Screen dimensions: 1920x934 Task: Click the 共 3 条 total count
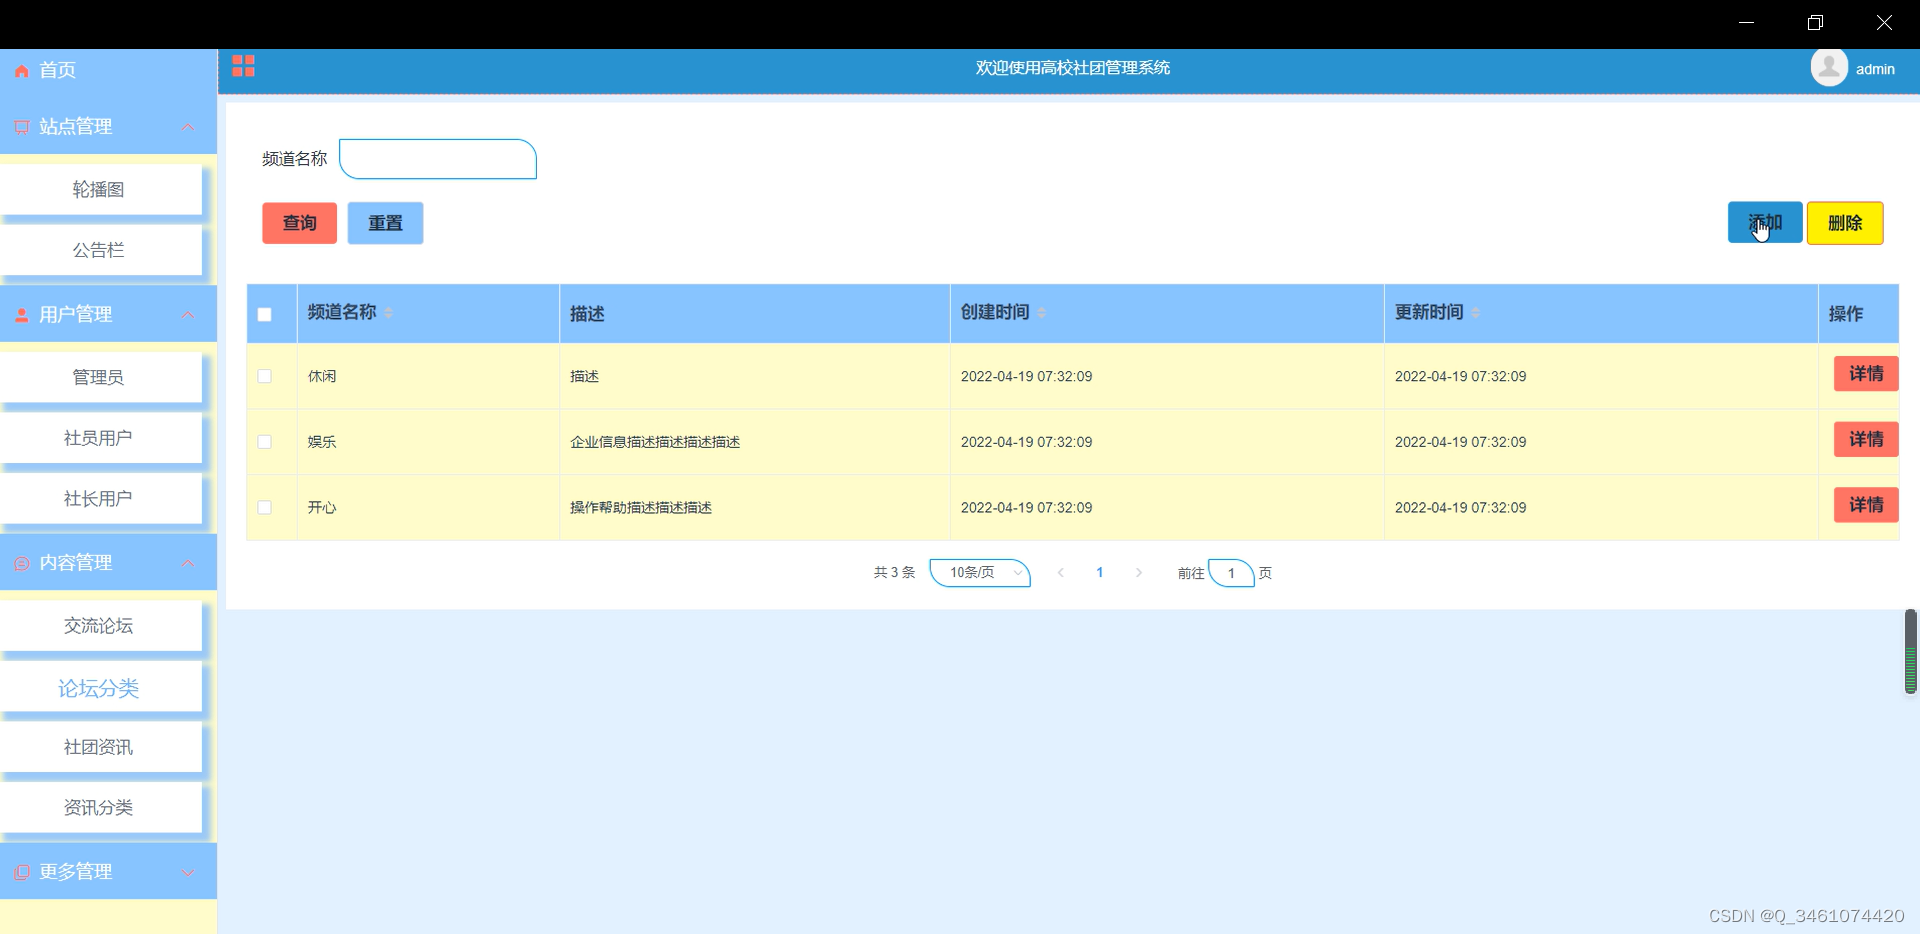pos(894,573)
